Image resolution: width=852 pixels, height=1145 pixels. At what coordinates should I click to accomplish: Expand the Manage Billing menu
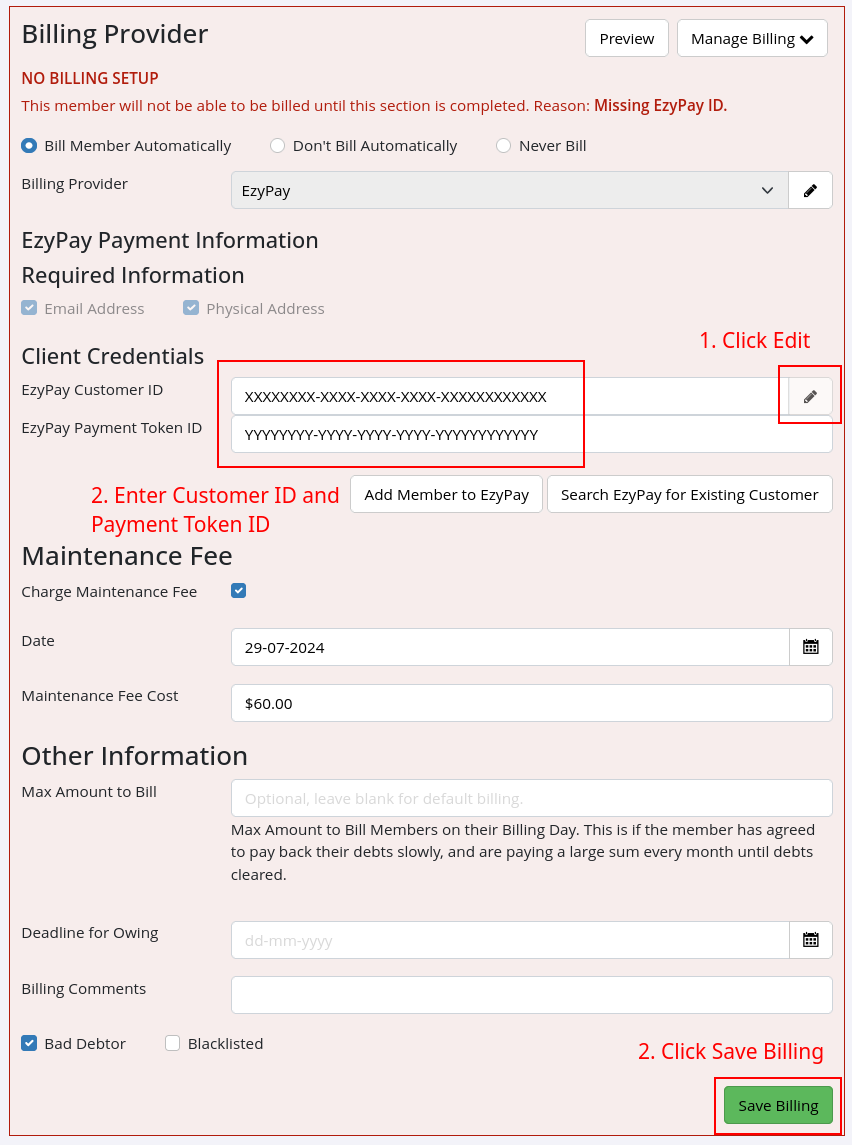click(752, 38)
